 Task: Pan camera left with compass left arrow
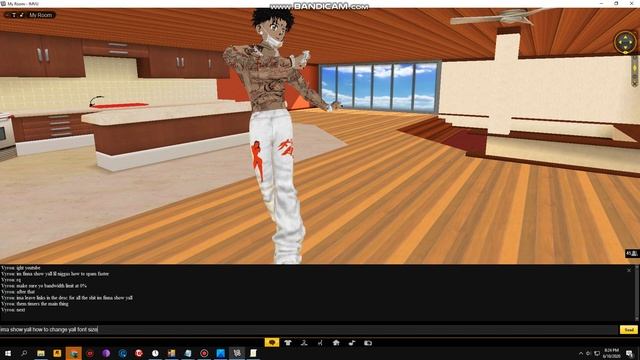pos(619,42)
